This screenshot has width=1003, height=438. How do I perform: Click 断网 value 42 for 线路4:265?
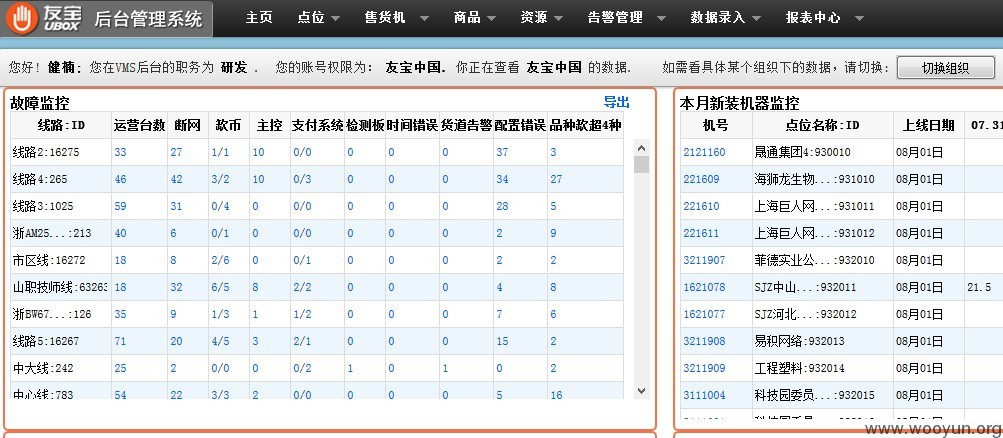177,180
